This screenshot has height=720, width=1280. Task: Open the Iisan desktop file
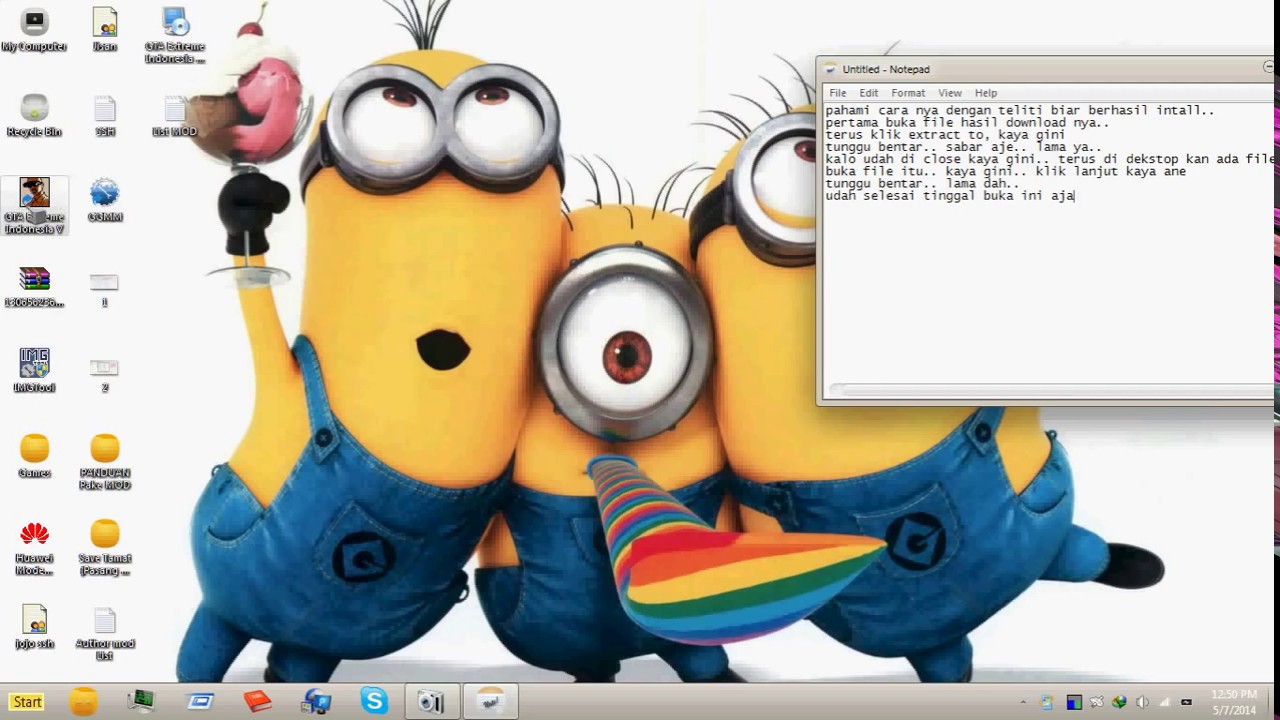tap(104, 31)
